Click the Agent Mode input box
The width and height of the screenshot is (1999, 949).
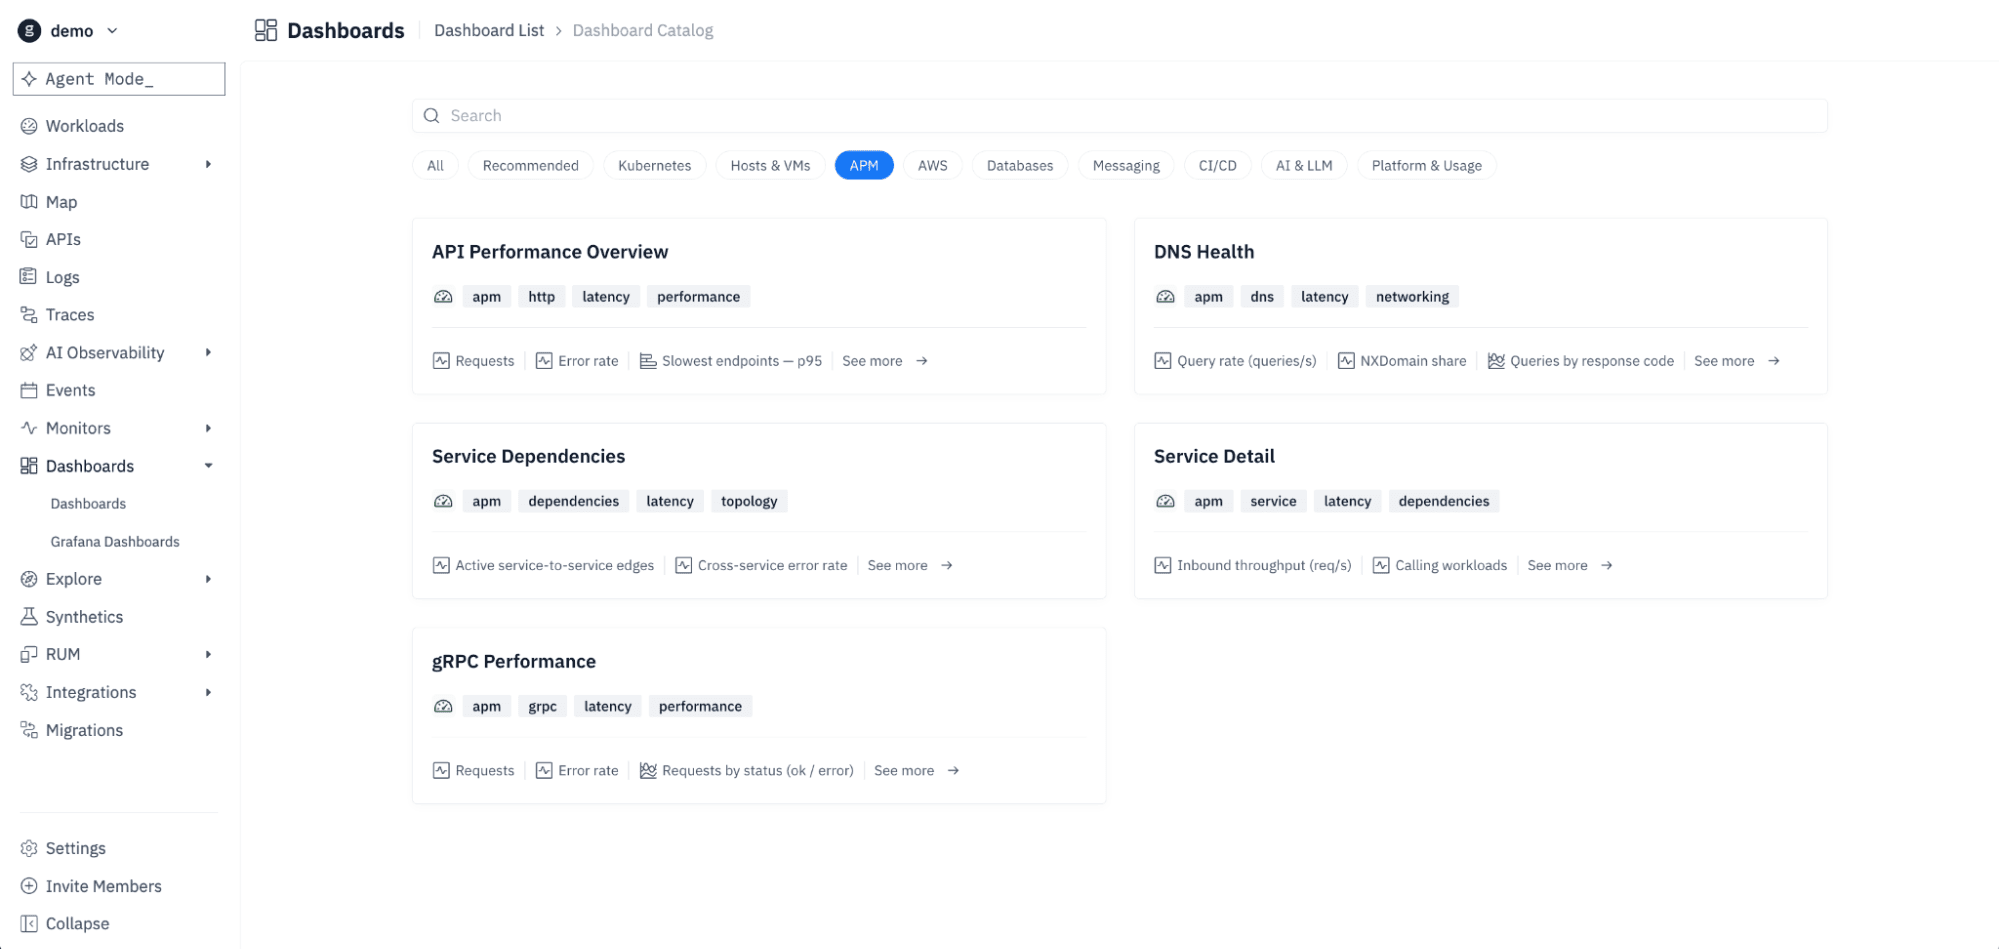[x=119, y=79]
